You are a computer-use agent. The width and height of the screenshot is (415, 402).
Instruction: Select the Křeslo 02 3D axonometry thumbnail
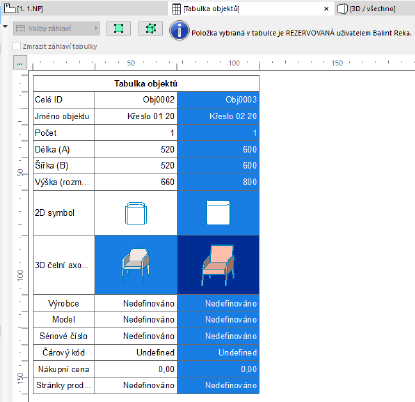pyautogui.click(x=218, y=265)
